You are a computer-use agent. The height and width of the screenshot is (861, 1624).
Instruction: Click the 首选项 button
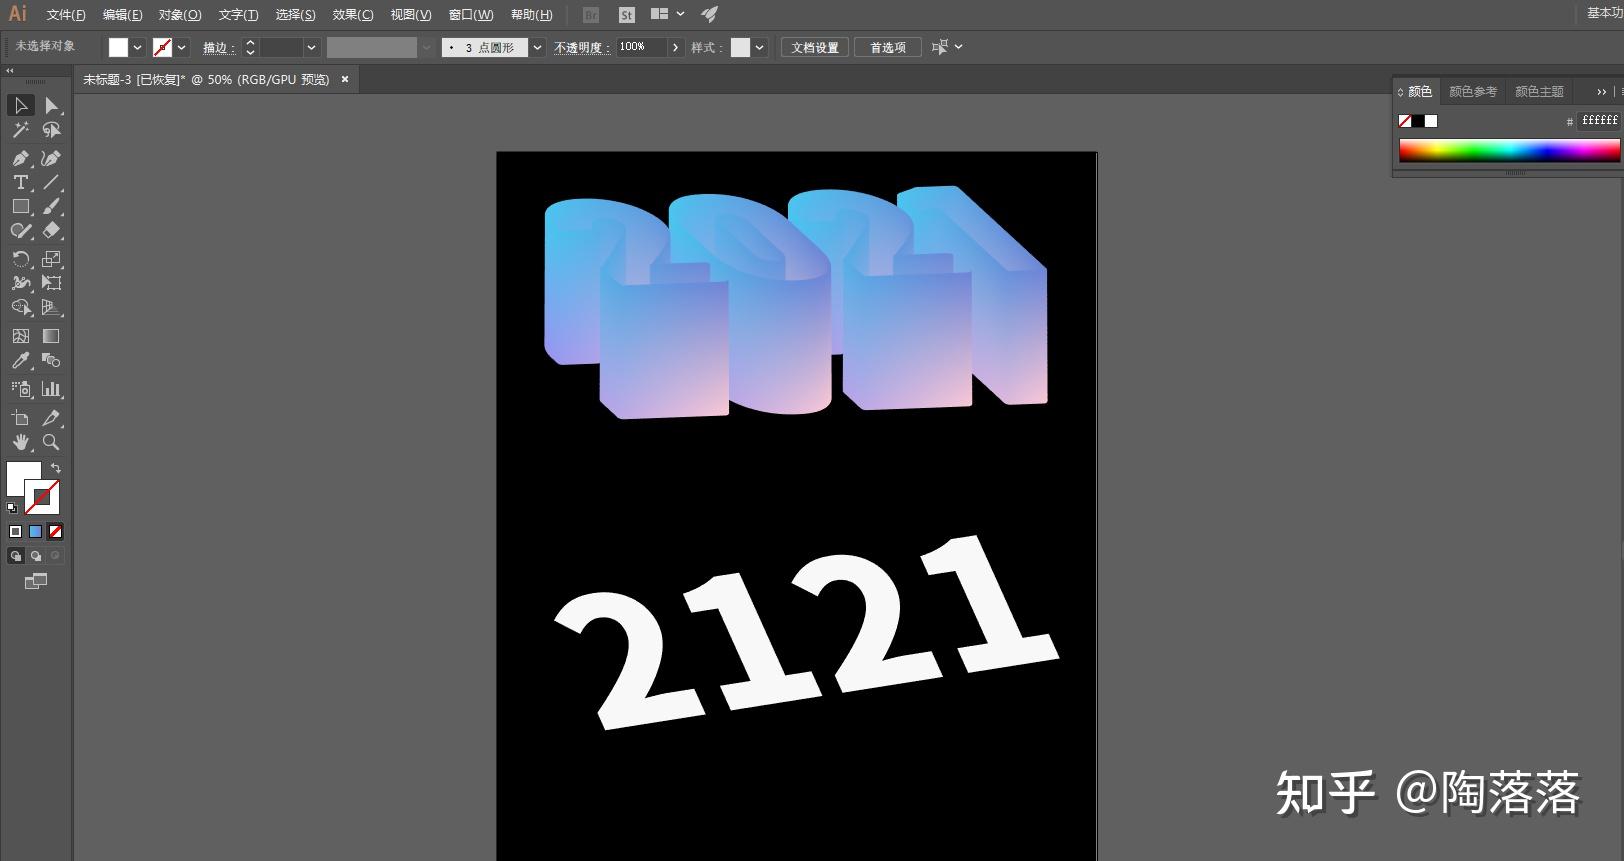[x=888, y=47]
